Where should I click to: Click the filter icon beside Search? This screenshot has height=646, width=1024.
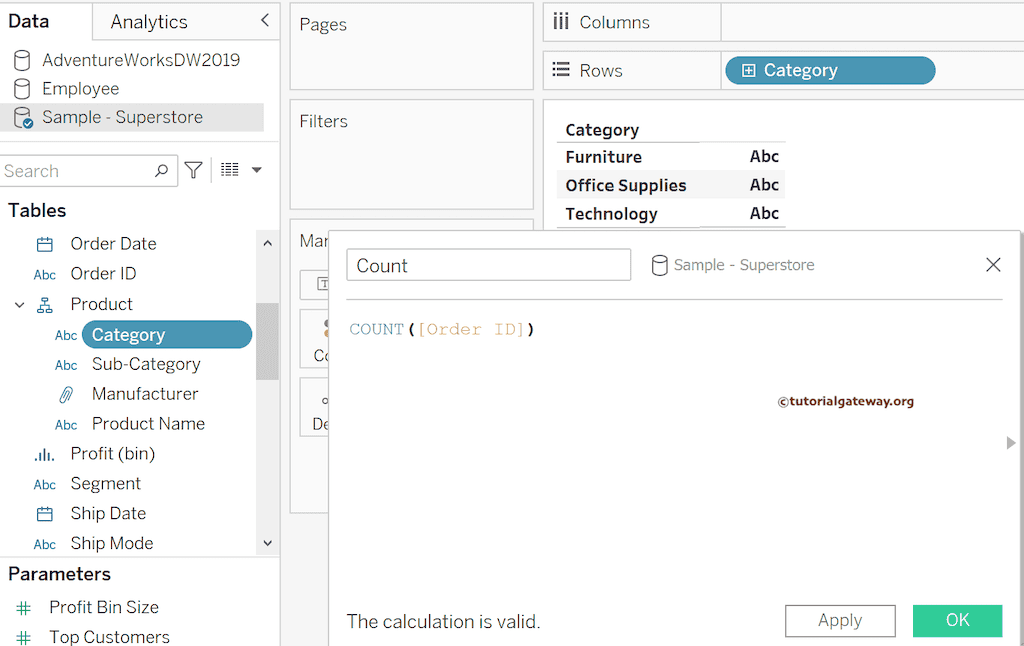pos(194,171)
